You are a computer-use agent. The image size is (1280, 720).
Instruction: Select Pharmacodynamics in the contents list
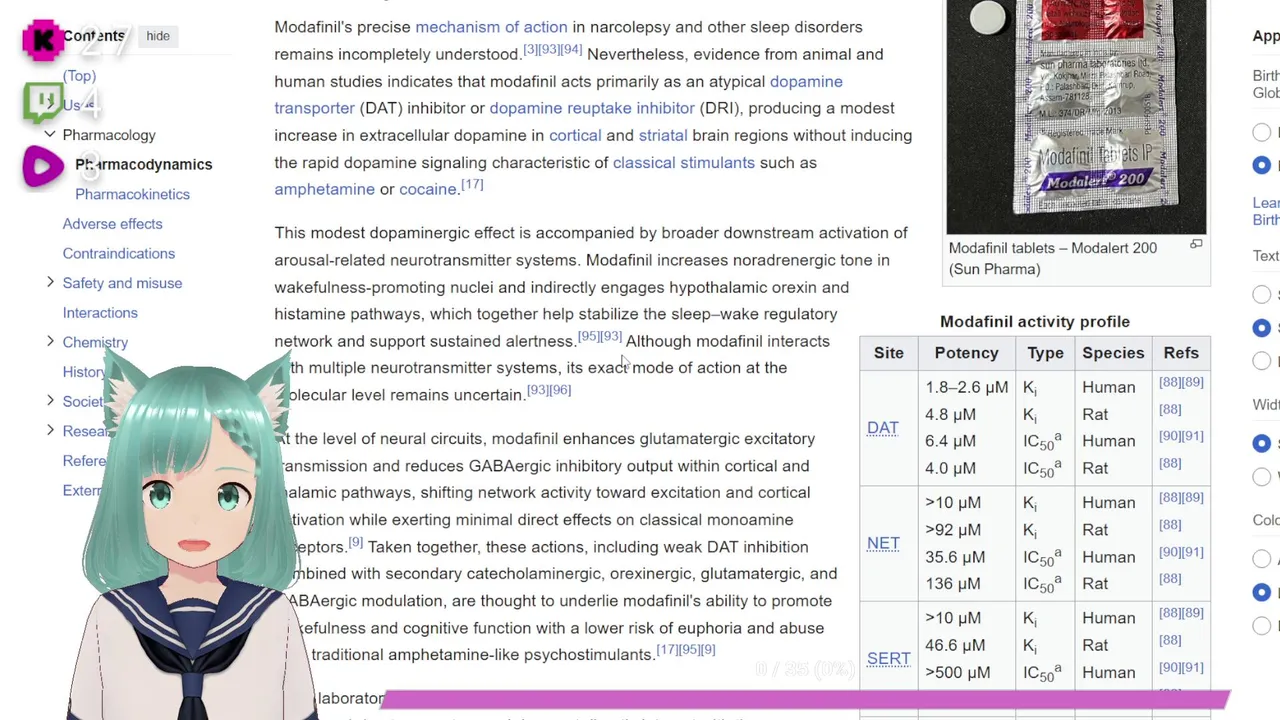[x=143, y=164]
